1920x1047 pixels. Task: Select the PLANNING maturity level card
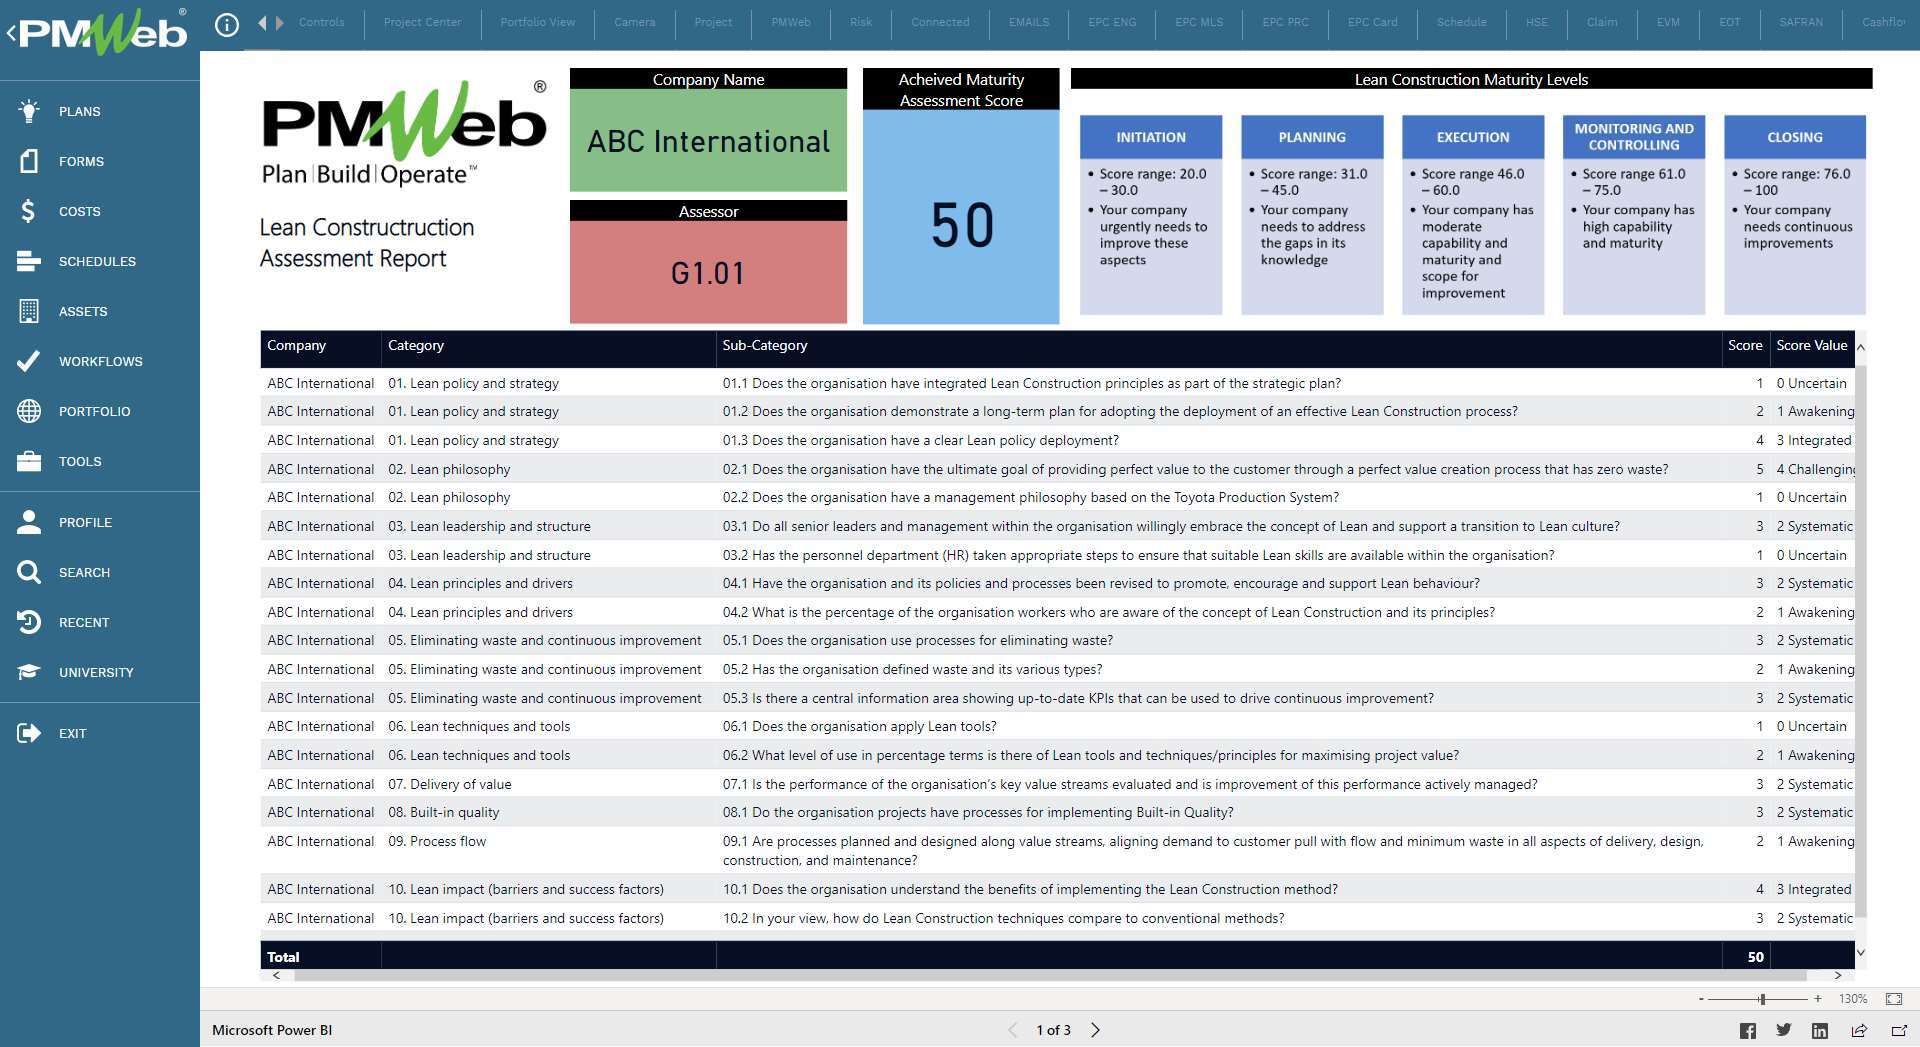pyautogui.click(x=1312, y=215)
